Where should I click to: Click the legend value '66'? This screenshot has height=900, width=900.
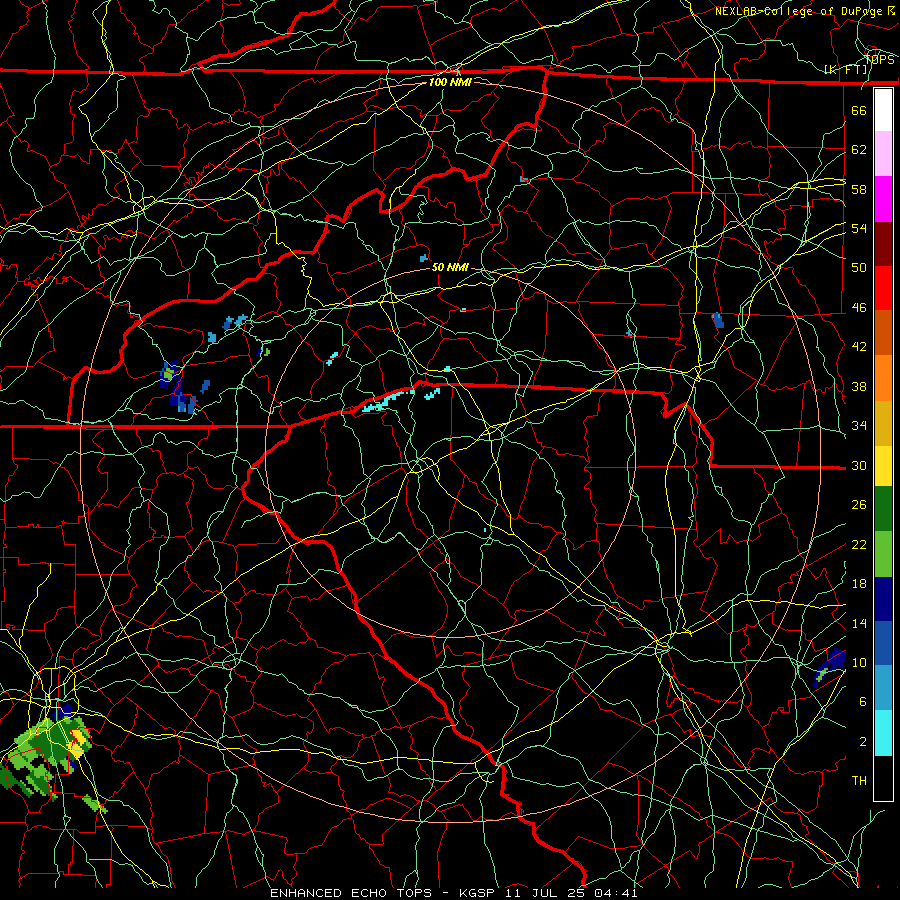(x=859, y=110)
